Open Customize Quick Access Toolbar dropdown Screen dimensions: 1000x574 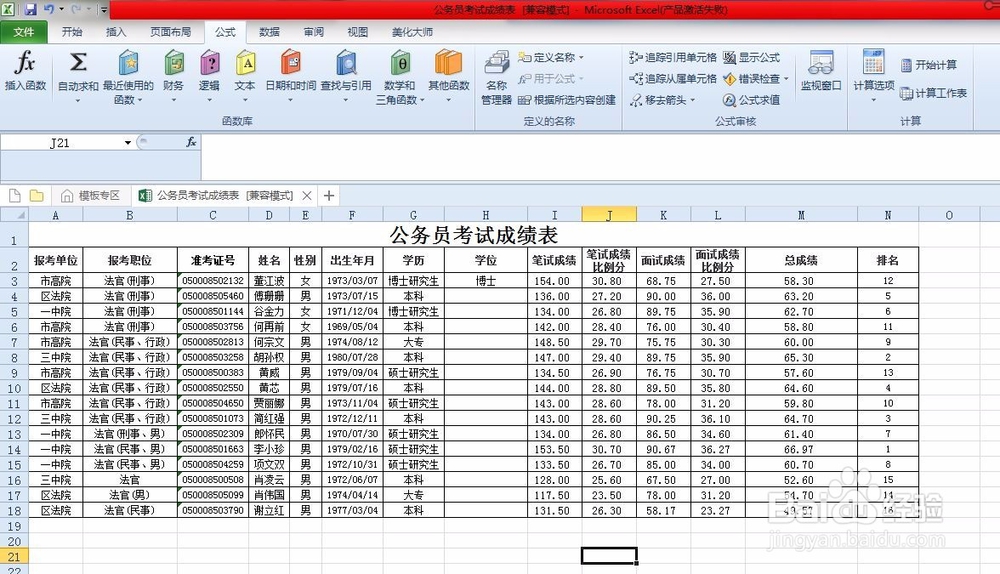pos(104,10)
